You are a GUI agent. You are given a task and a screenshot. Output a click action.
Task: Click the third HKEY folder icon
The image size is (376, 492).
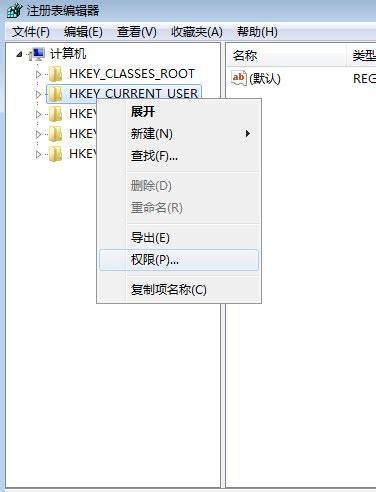55,114
